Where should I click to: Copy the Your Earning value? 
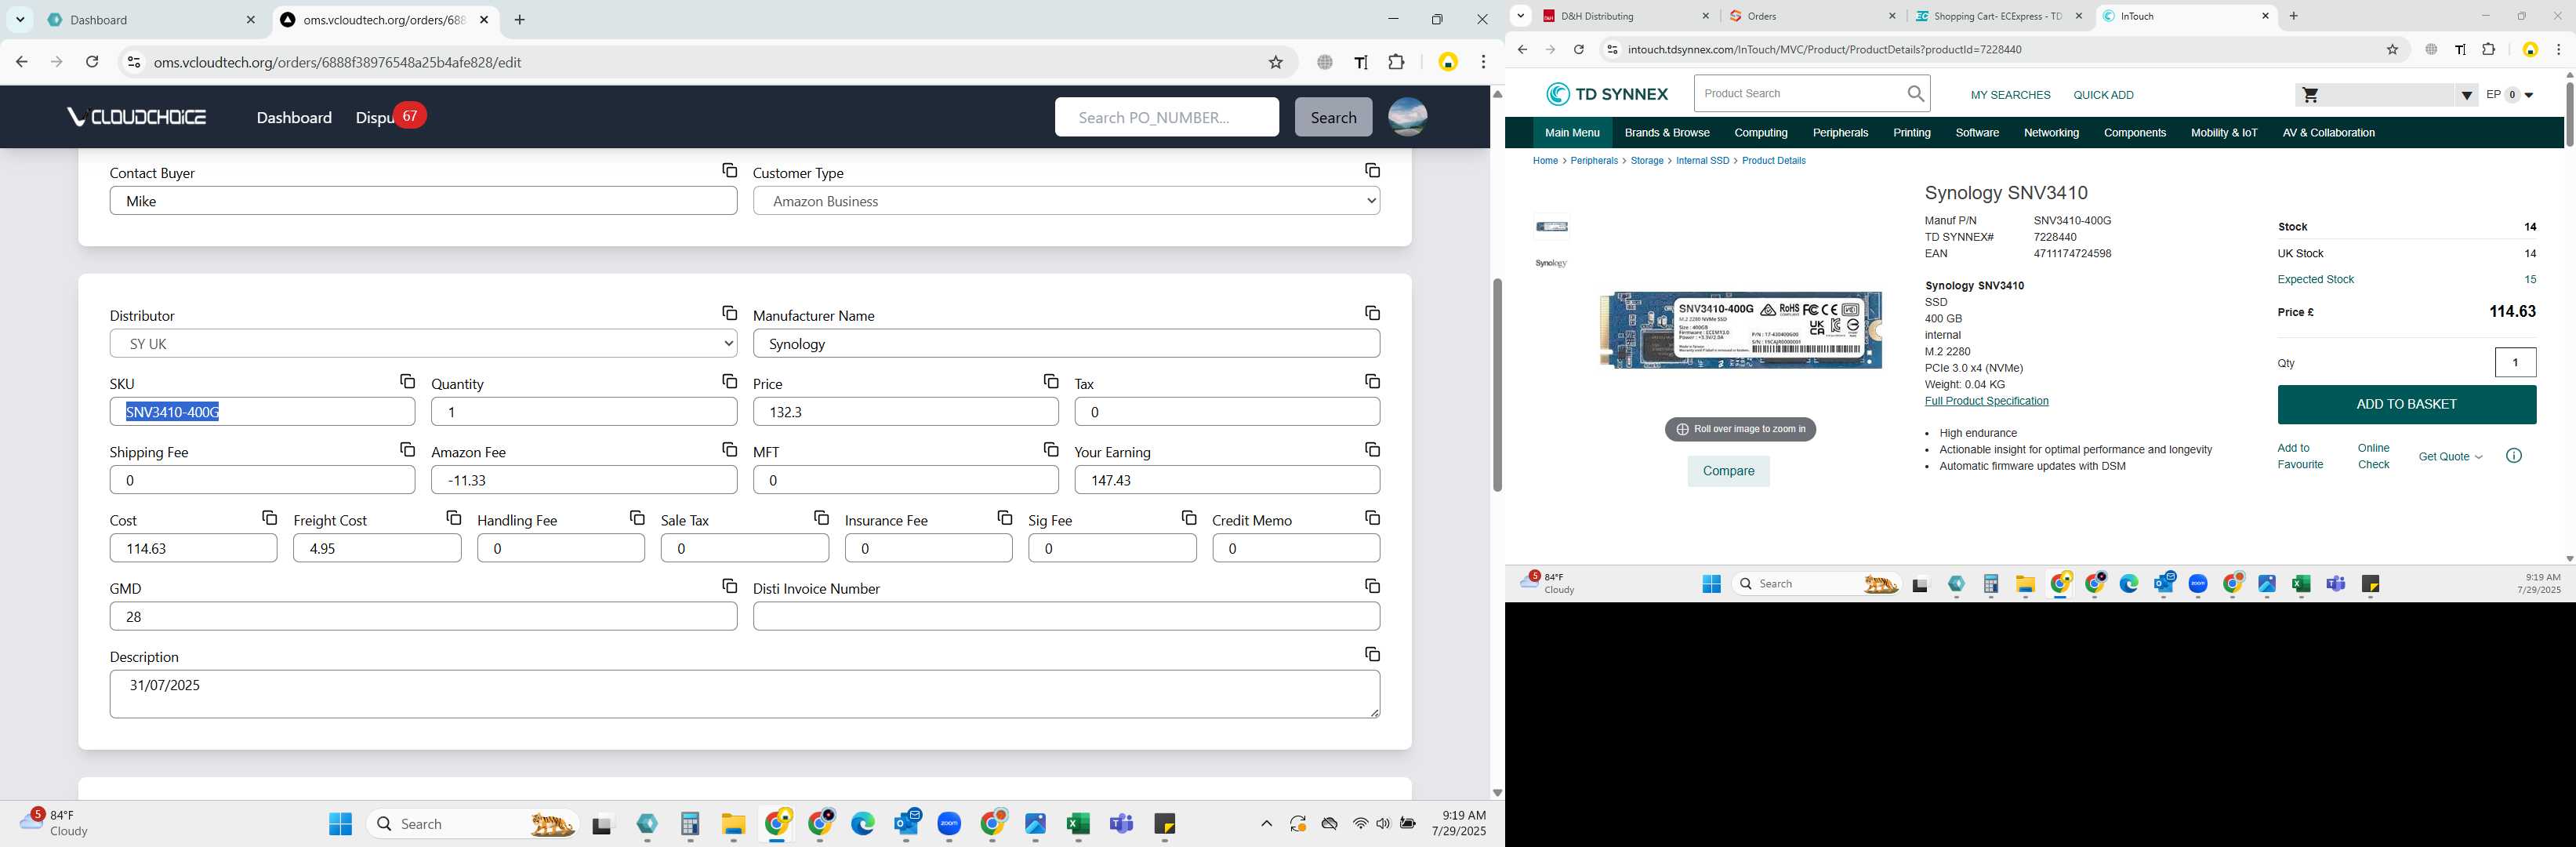(1372, 450)
